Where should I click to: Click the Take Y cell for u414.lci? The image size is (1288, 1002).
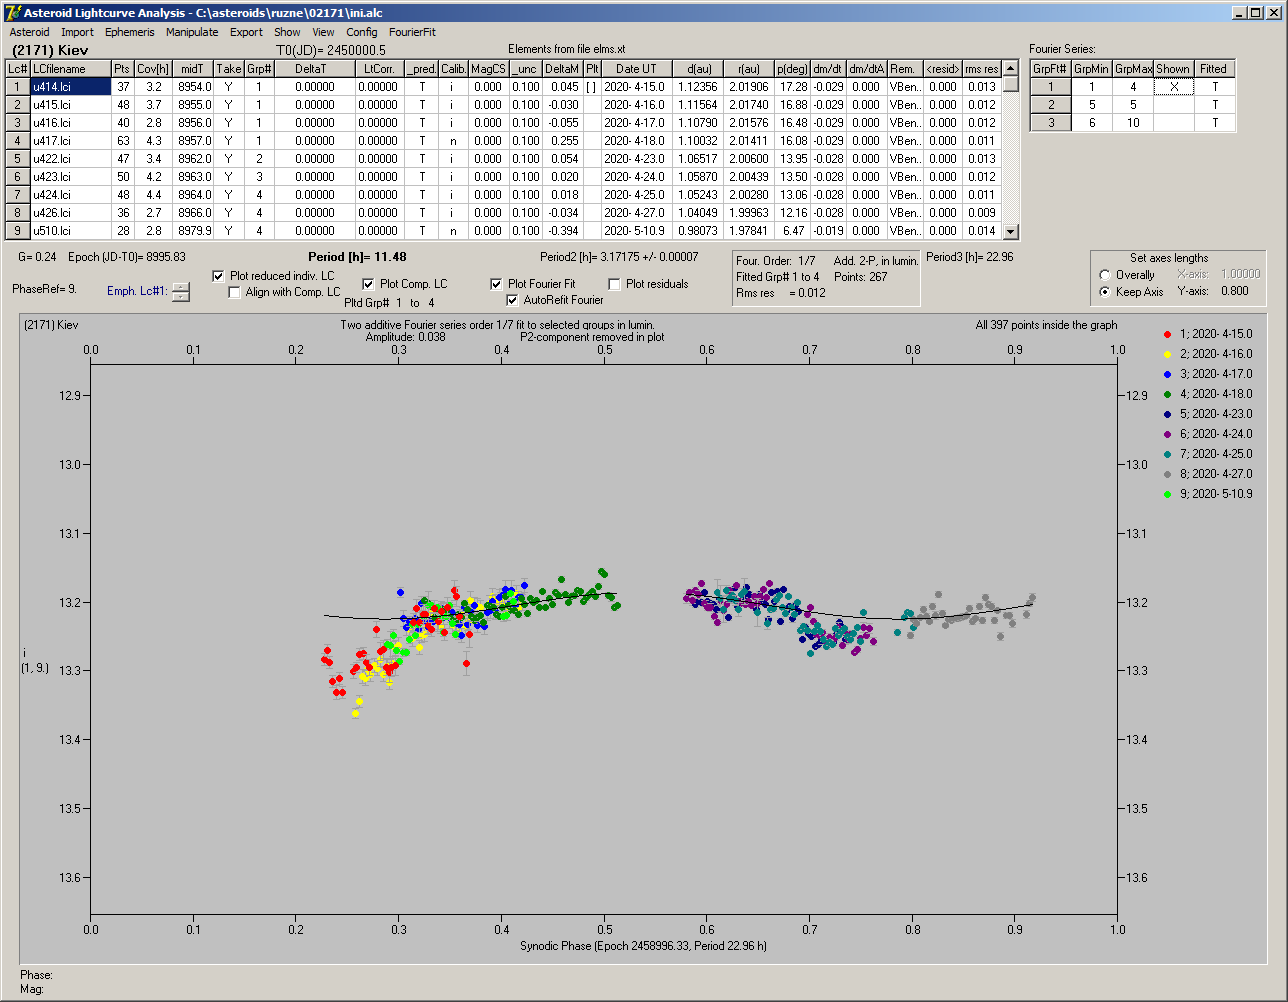point(228,87)
